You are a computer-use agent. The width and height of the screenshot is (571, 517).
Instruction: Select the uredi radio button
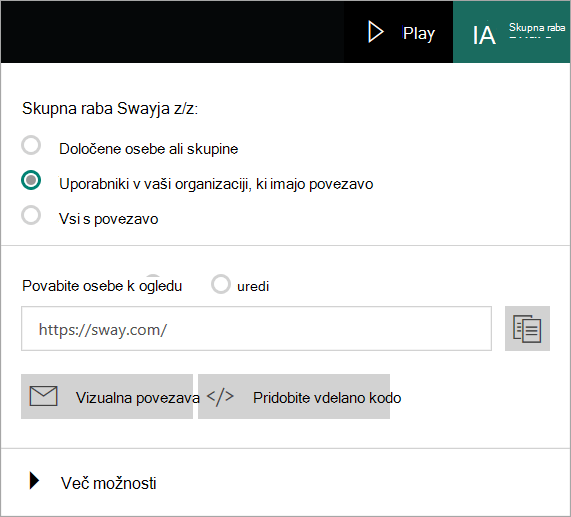(x=221, y=284)
